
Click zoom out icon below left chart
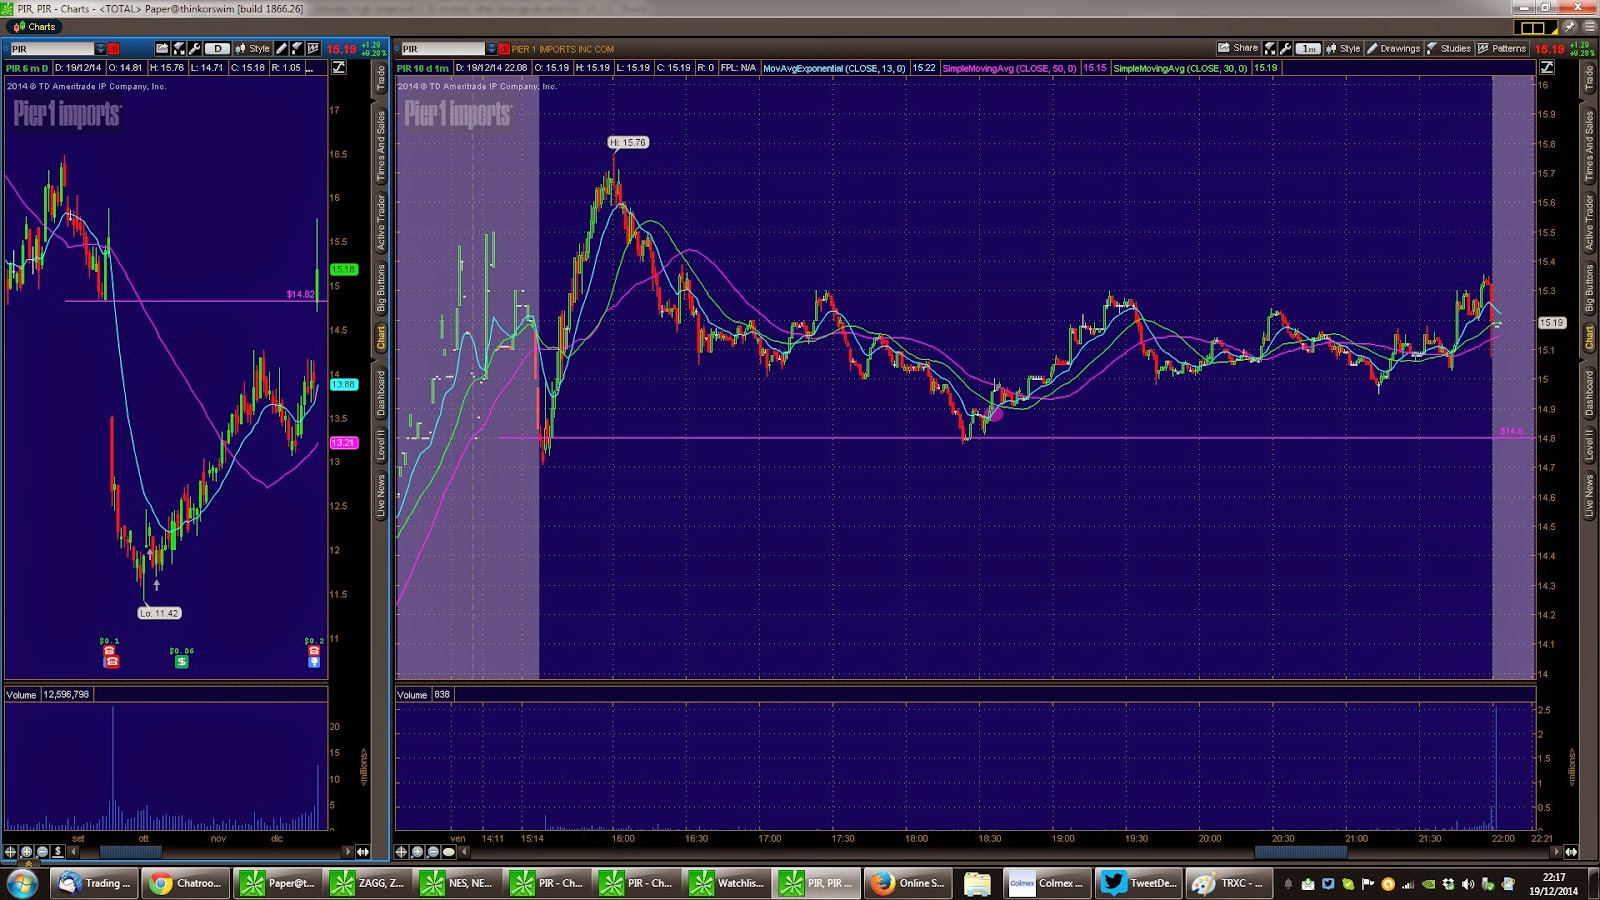pos(42,852)
